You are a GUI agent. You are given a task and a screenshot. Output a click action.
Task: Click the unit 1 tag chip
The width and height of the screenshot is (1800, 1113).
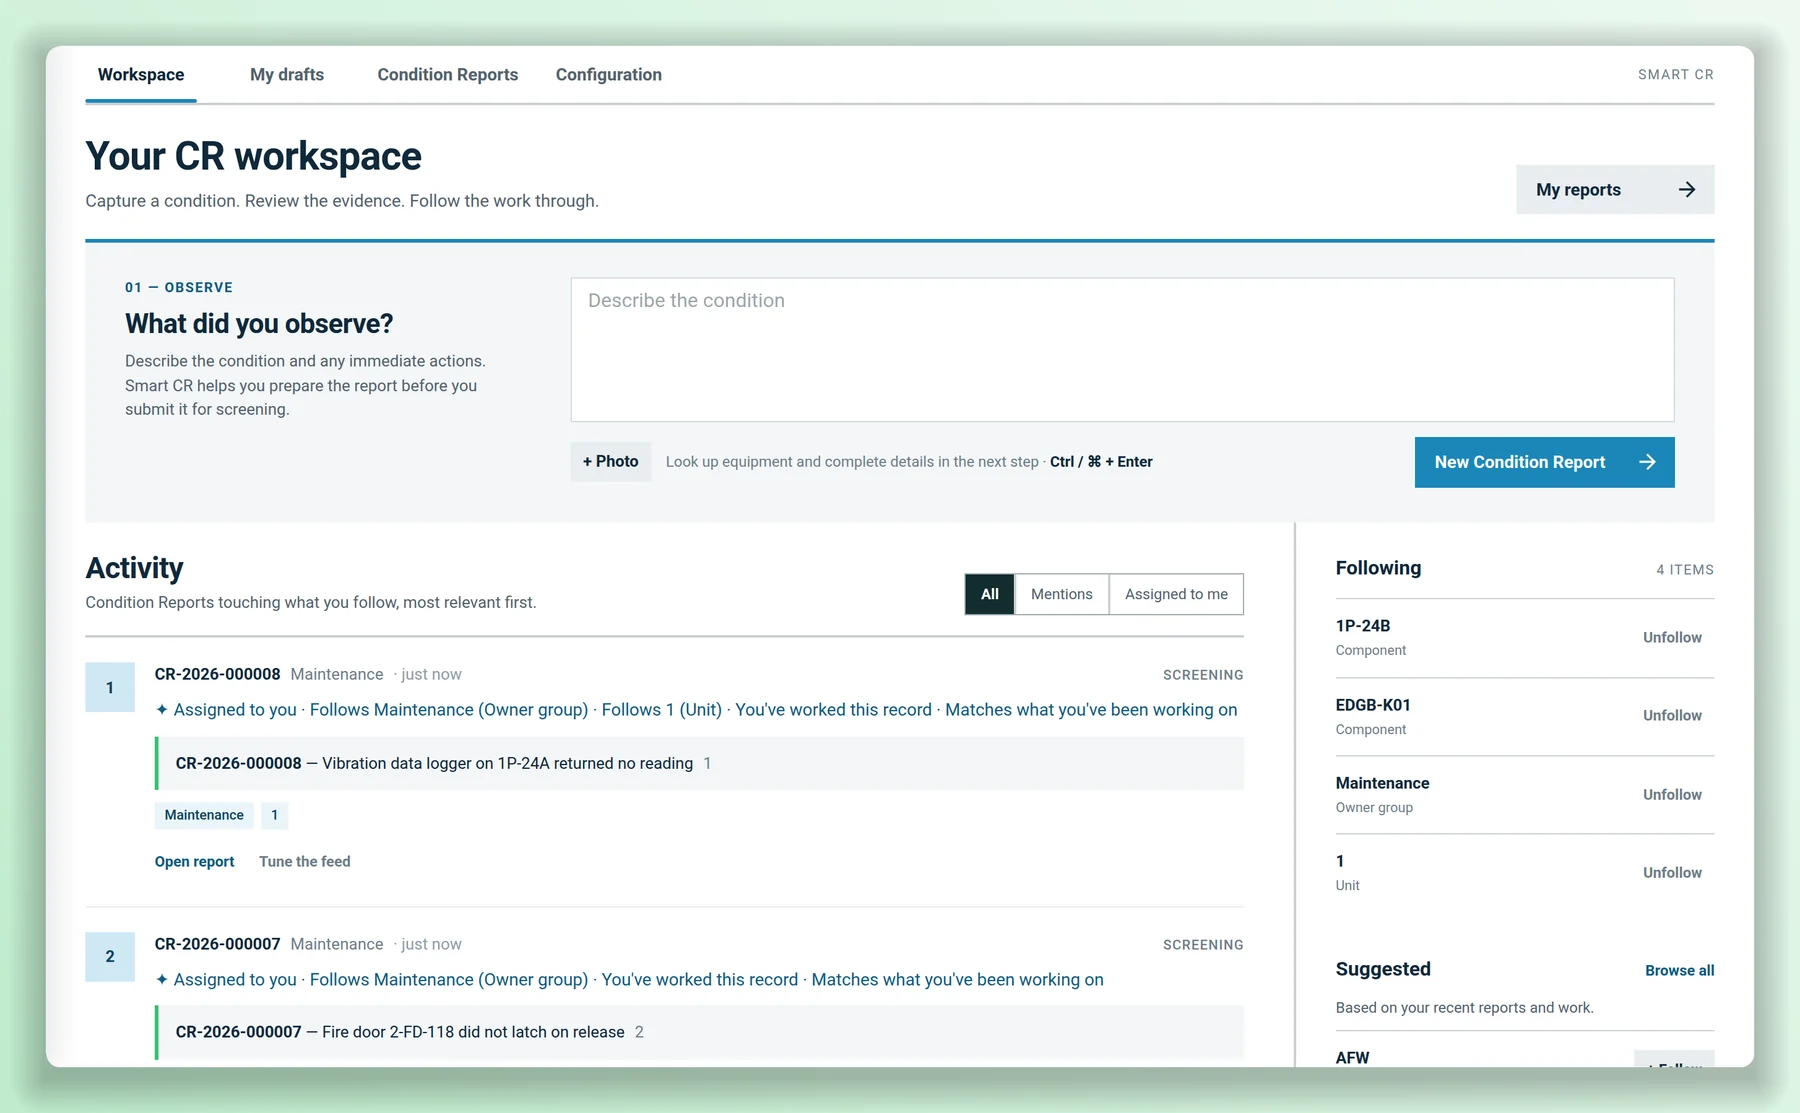point(275,815)
